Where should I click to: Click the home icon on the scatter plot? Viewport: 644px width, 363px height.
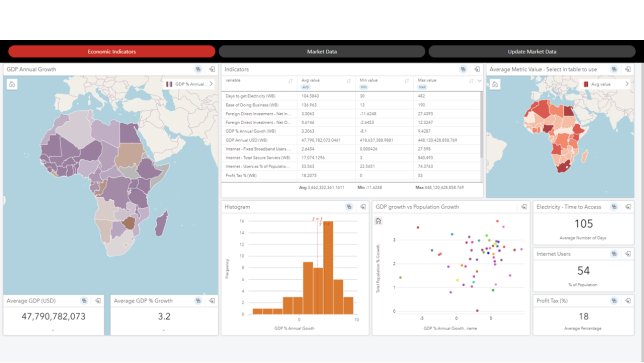(378, 221)
